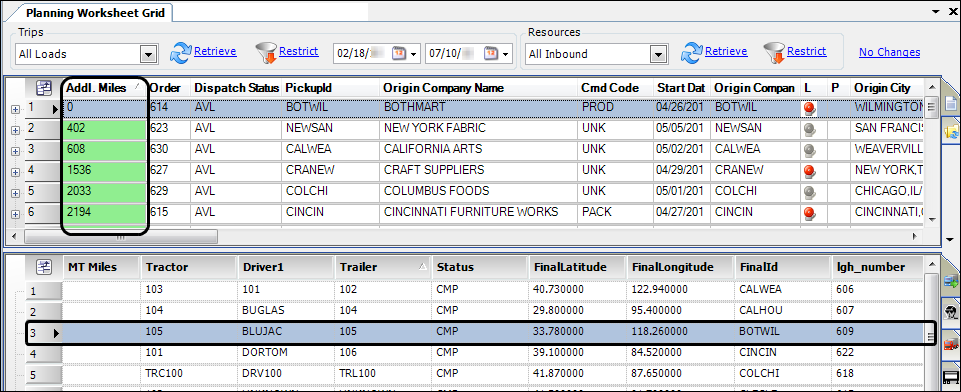Sort by Addl. Miles column header

point(105,88)
